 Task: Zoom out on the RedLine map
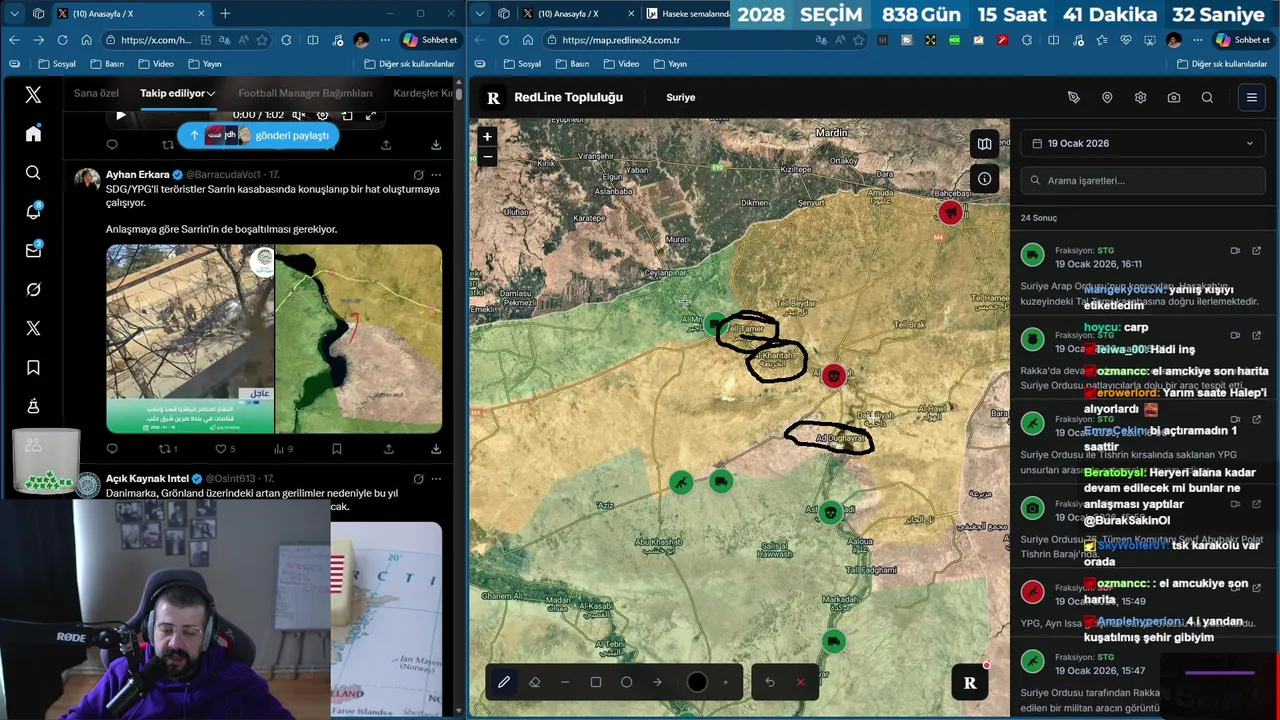point(487,156)
